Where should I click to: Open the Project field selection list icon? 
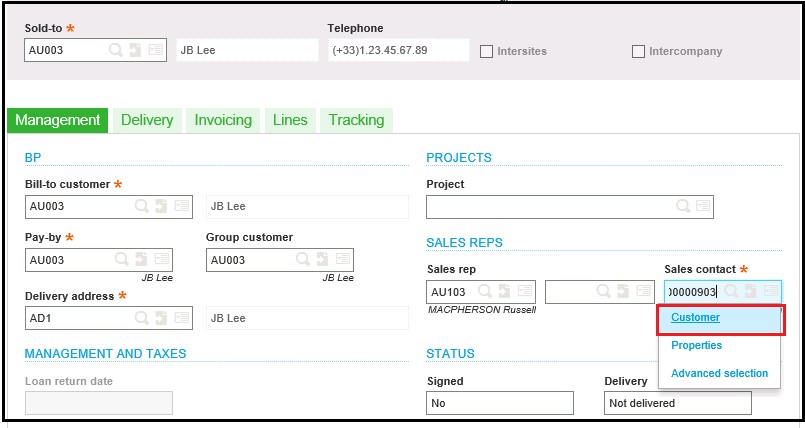[703, 206]
